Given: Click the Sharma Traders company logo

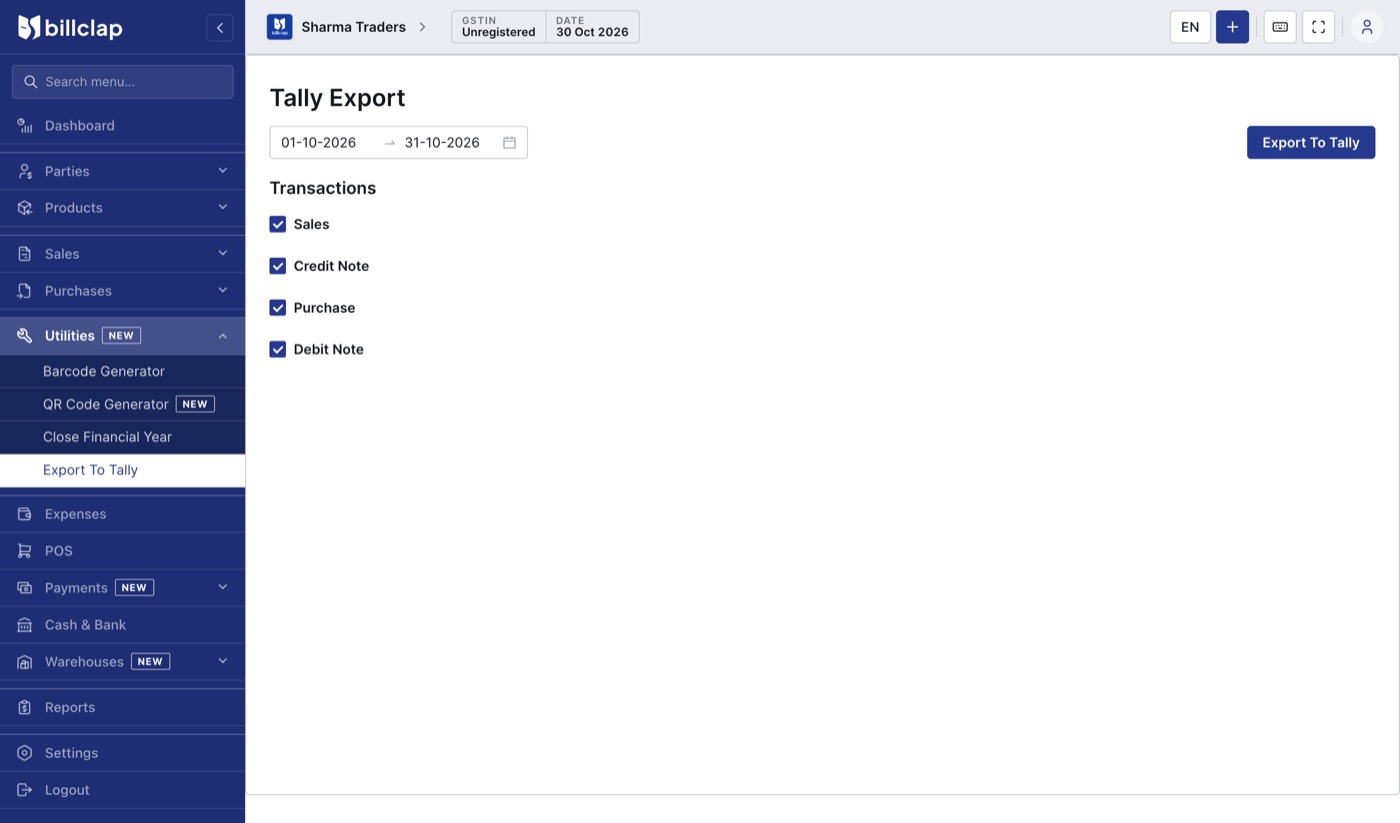Looking at the screenshot, I should click(x=279, y=27).
